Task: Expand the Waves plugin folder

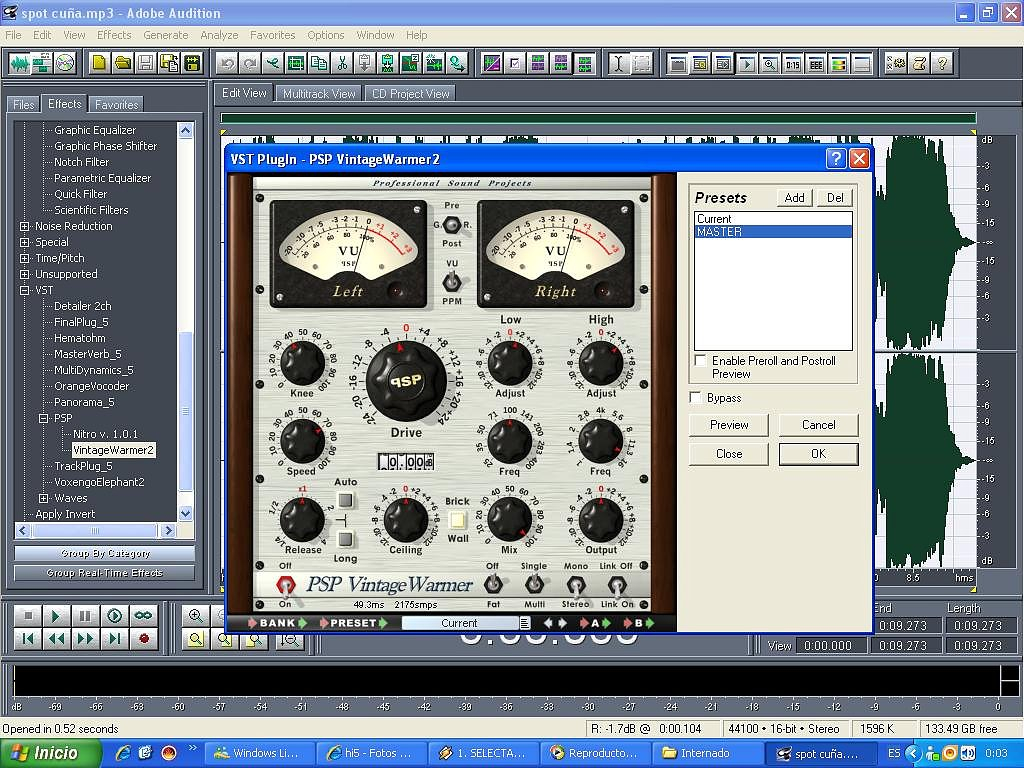Action: pos(43,498)
